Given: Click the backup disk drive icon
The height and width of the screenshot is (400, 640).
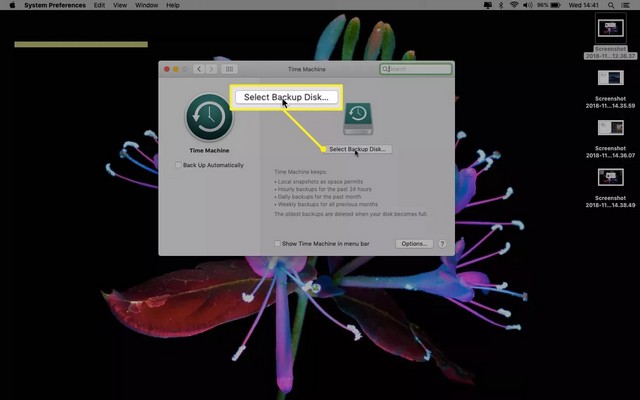Looking at the screenshot, I should [358, 119].
